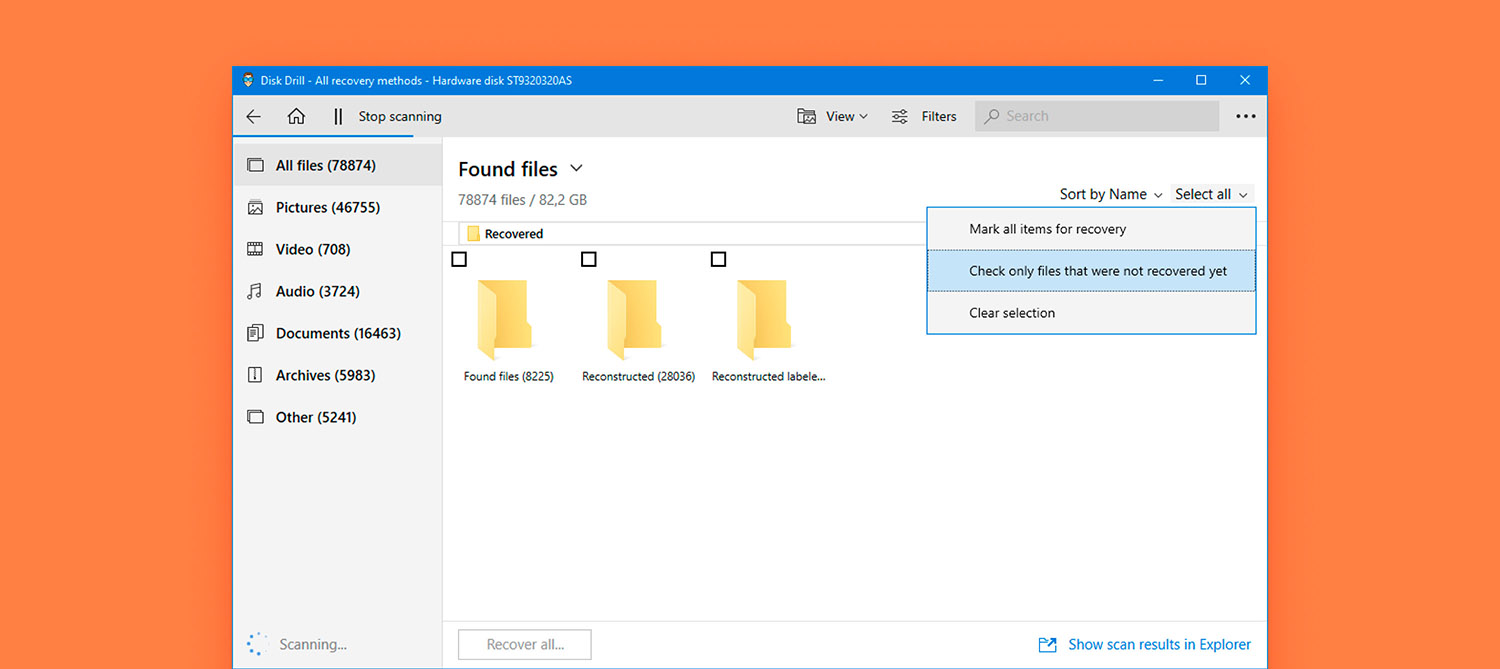Click the window title mentioning ST9320320AS
The width and height of the screenshot is (1500, 669).
[416, 81]
